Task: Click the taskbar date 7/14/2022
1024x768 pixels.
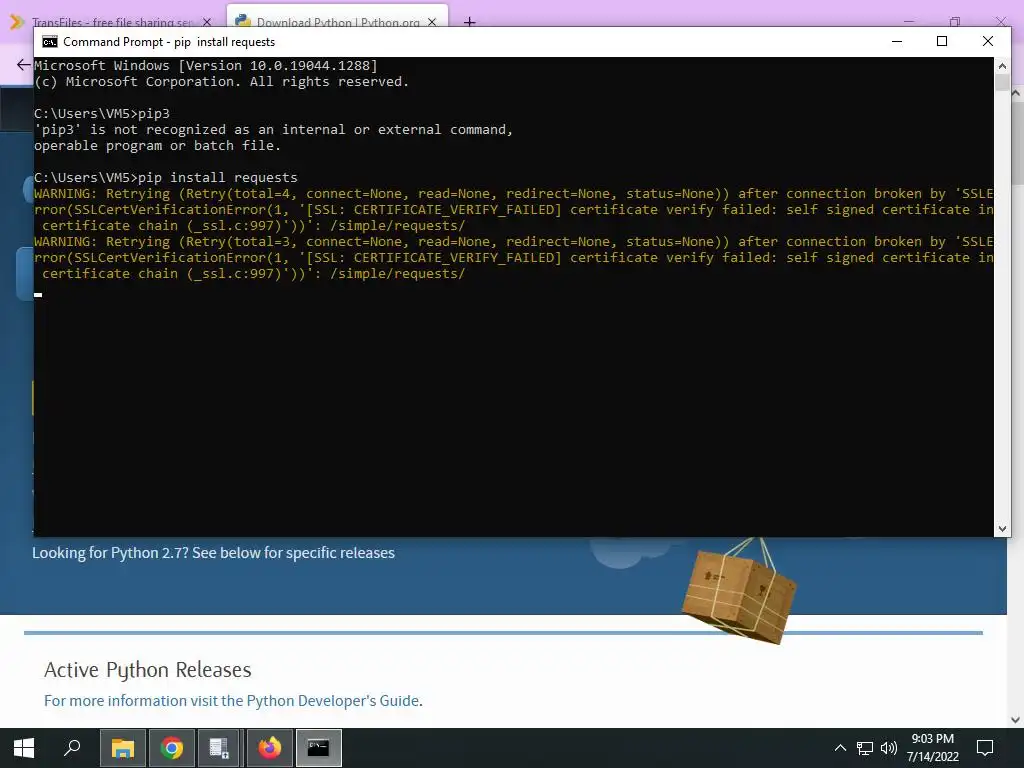Action: click(x=933, y=757)
